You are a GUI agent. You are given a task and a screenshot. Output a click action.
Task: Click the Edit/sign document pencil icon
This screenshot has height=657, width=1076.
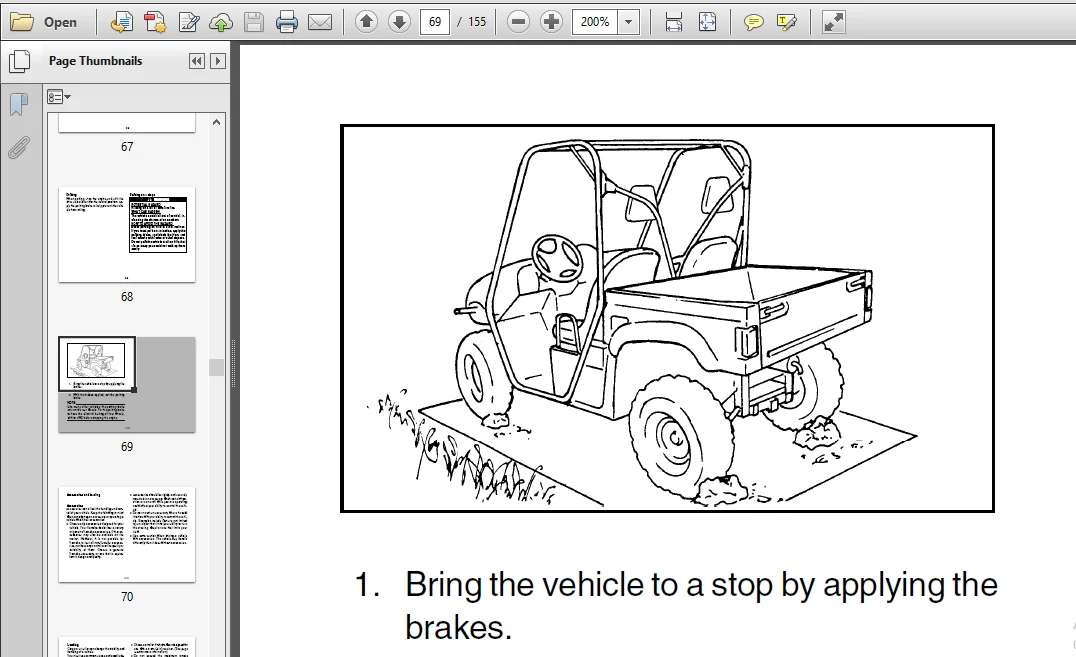click(188, 22)
